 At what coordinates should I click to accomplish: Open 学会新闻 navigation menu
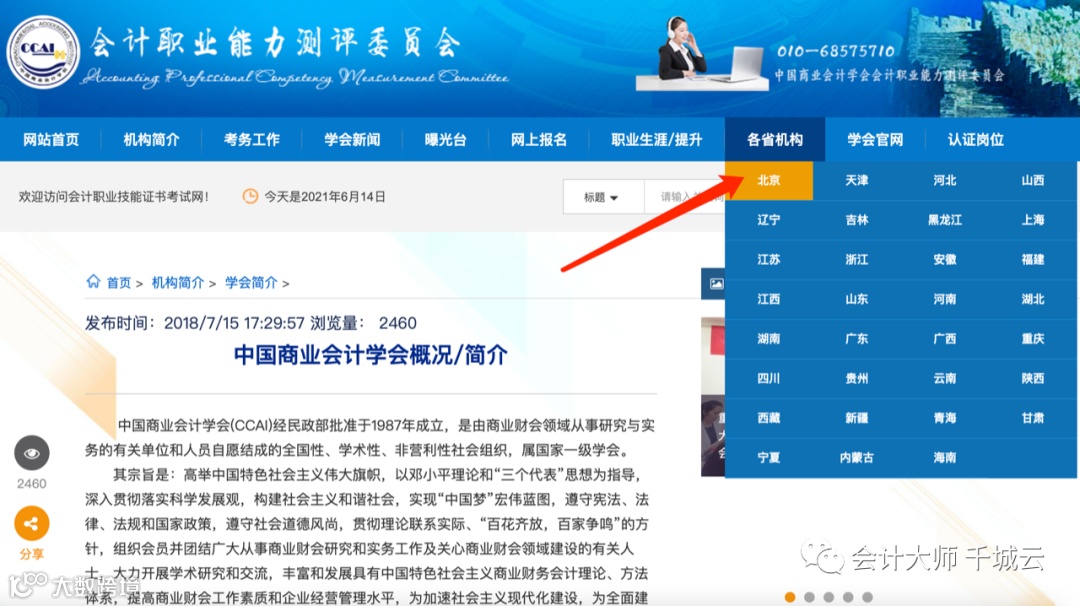click(x=352, y=140)
